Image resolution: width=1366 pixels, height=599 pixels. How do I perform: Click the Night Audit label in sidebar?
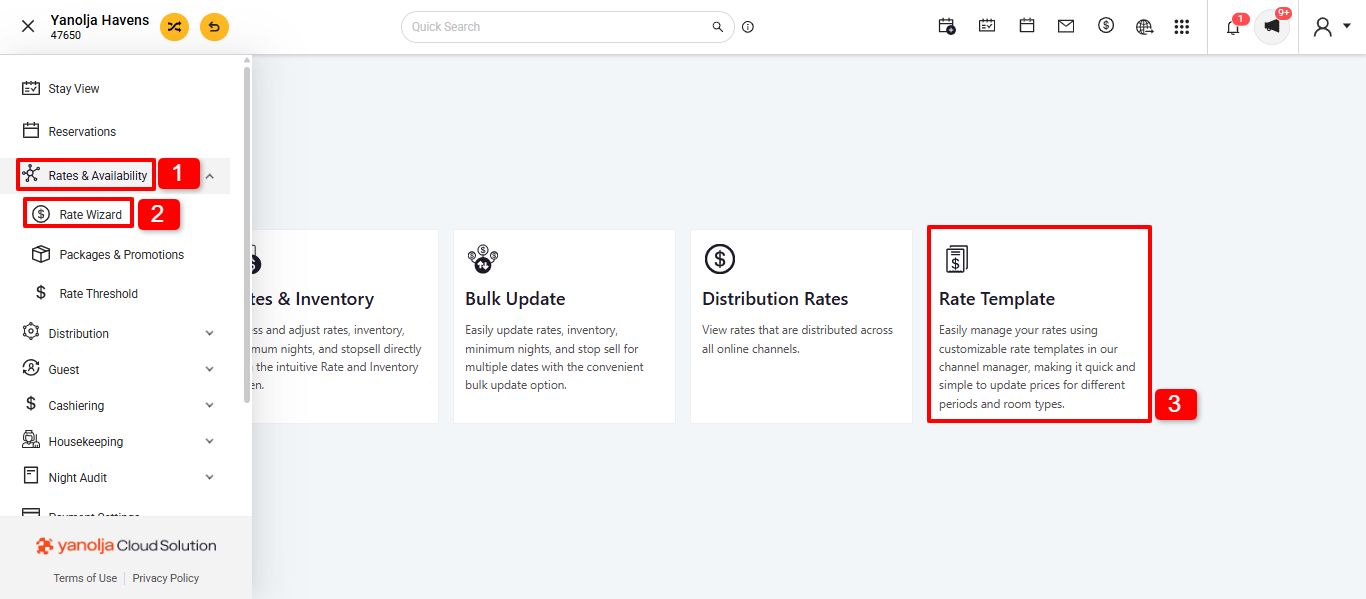coord(78,478)
